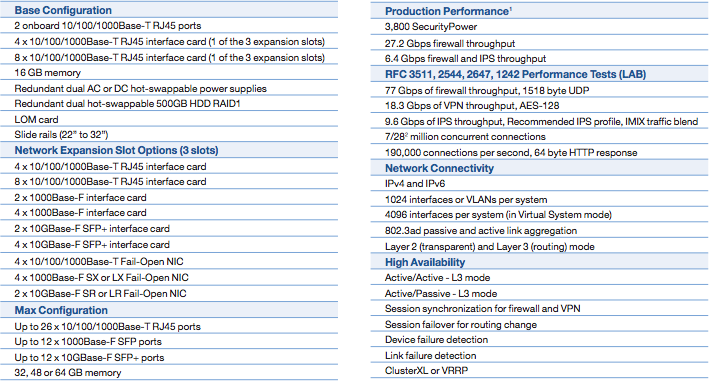
Task: Click the High Availability heading
Action: [425, 262]
